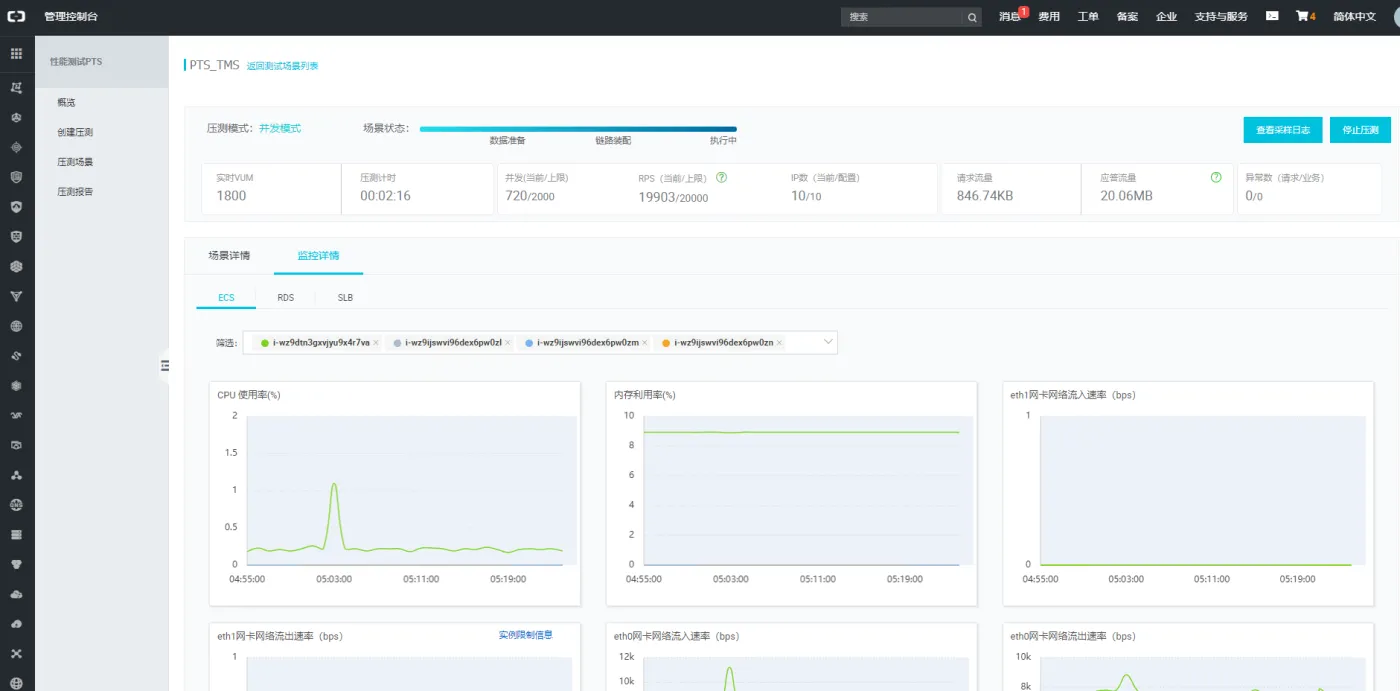This screenshot has height=691, width=1400.
Task: Click the help icon beside RPS
Action: (721, 177)
